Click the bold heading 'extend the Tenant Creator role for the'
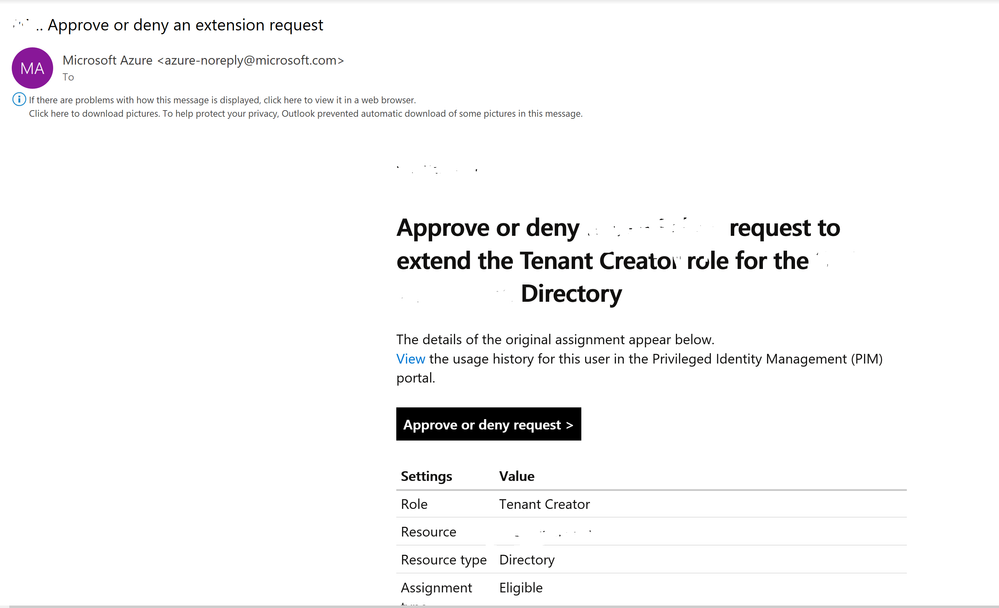This screenshot has height=608, width=999. [x=603, y=261]
